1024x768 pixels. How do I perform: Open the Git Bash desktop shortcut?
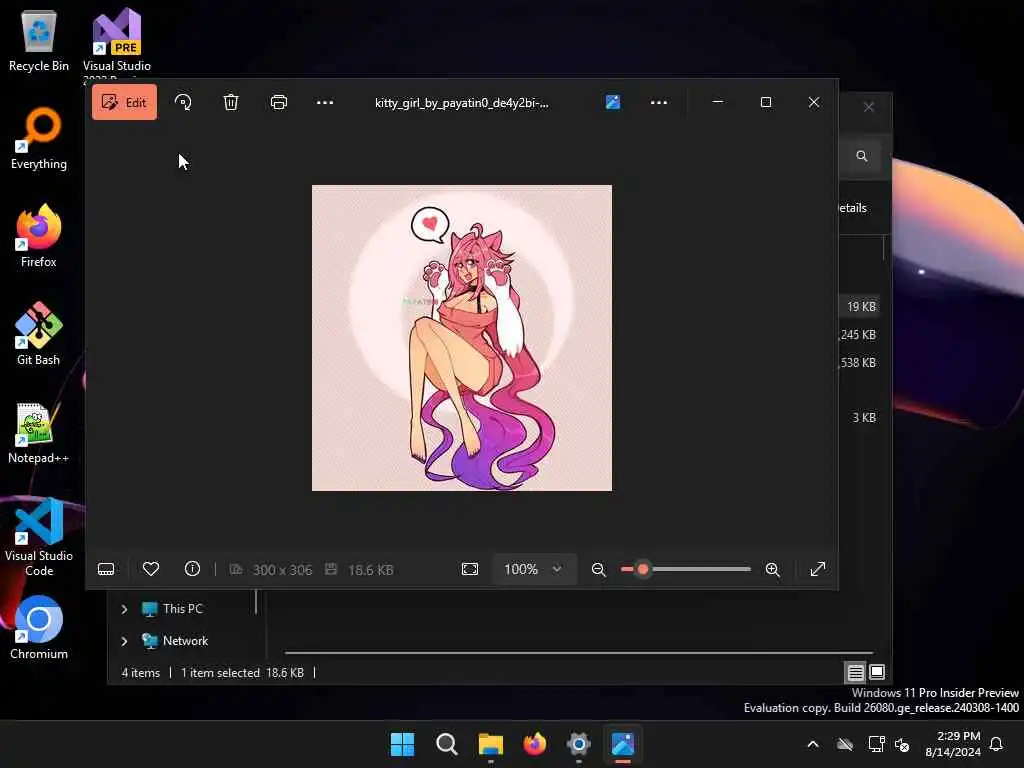tap(39, 334)
